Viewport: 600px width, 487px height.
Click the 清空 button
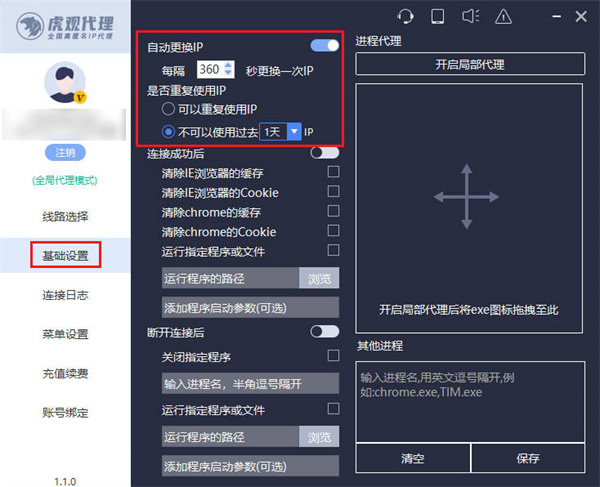(413, 458)
